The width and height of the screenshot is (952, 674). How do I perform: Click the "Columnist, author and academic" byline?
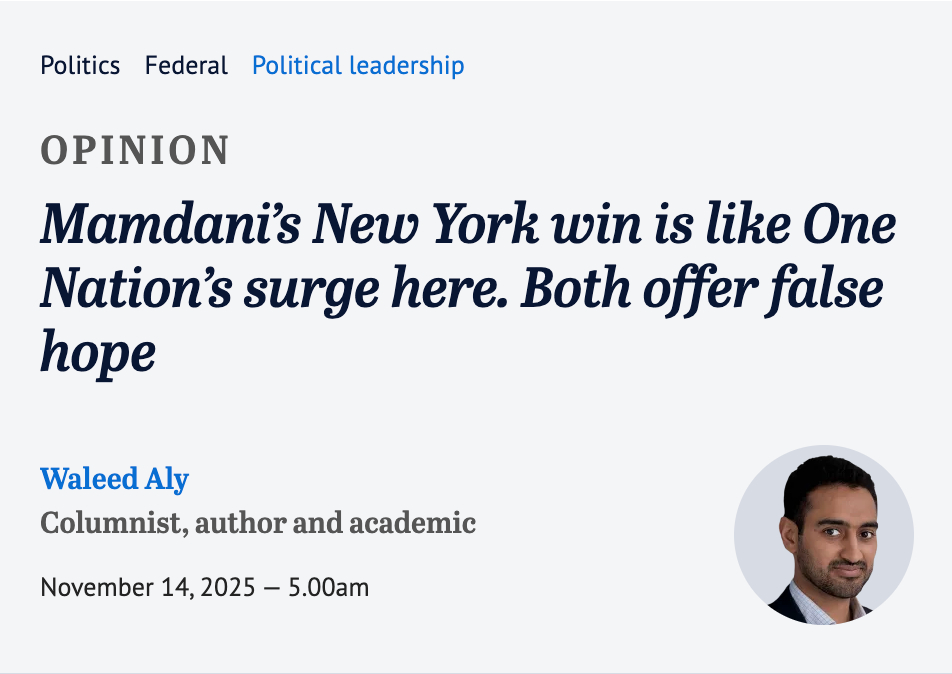tap(258, 522)
